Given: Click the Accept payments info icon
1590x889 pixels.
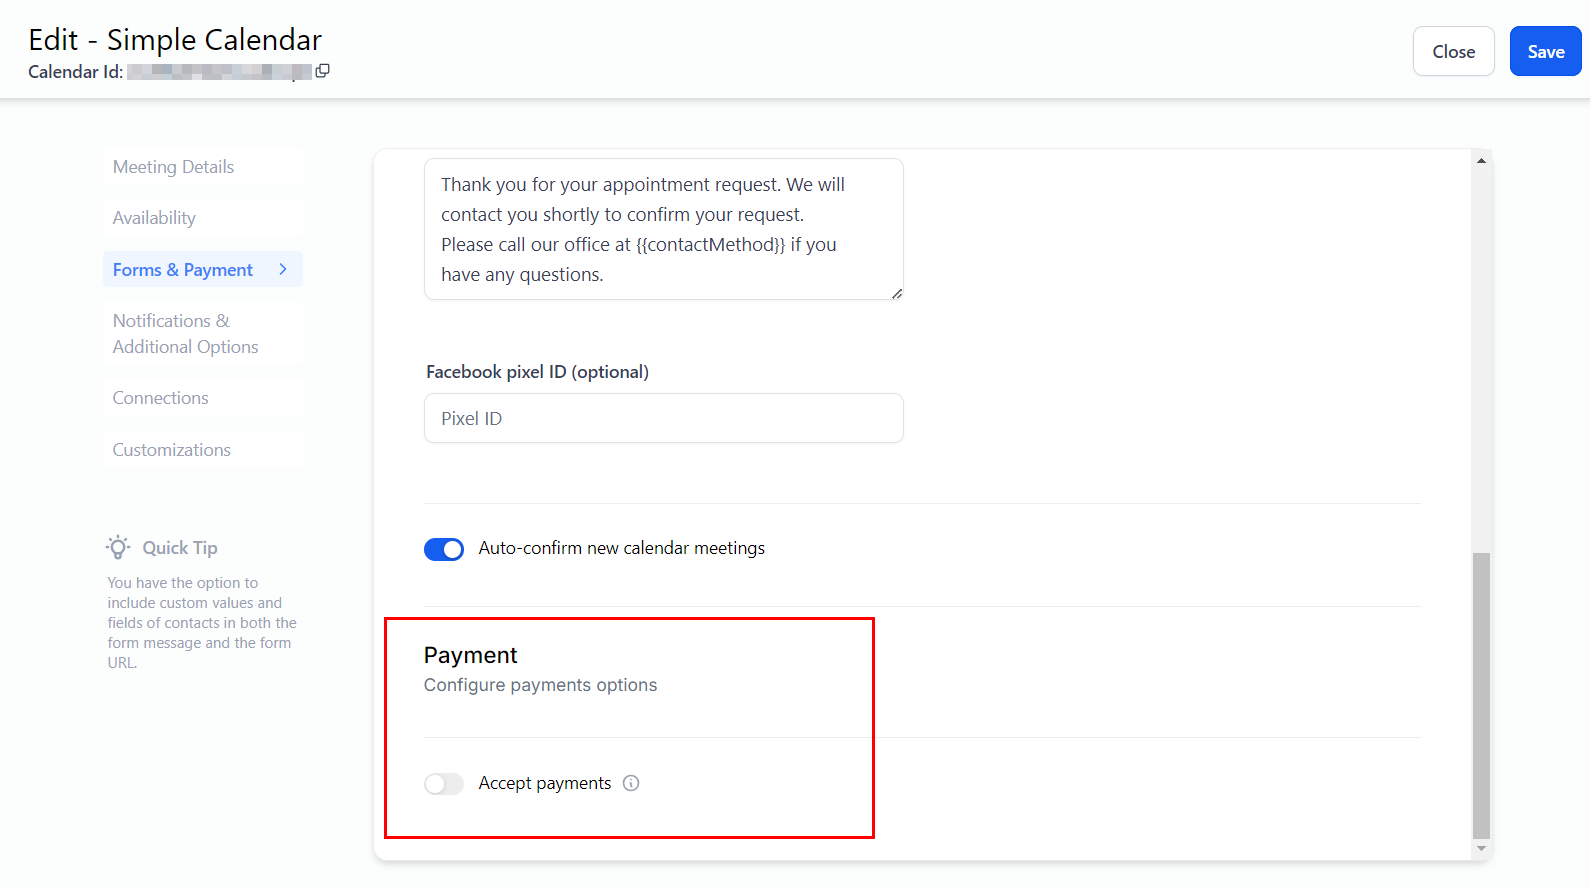Looking at the screenshot, I should click(x=631, y=783).
